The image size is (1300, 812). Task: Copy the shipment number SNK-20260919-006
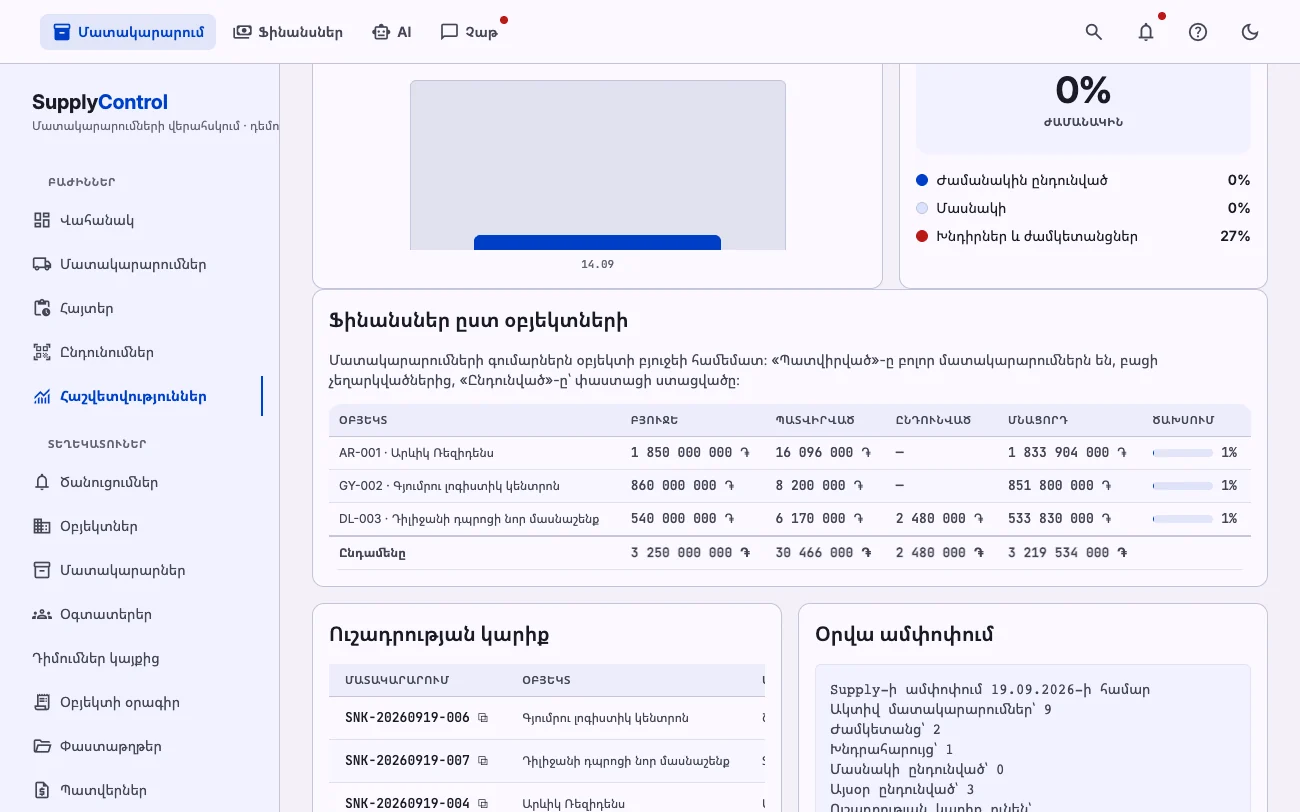(x=483, y=718)
